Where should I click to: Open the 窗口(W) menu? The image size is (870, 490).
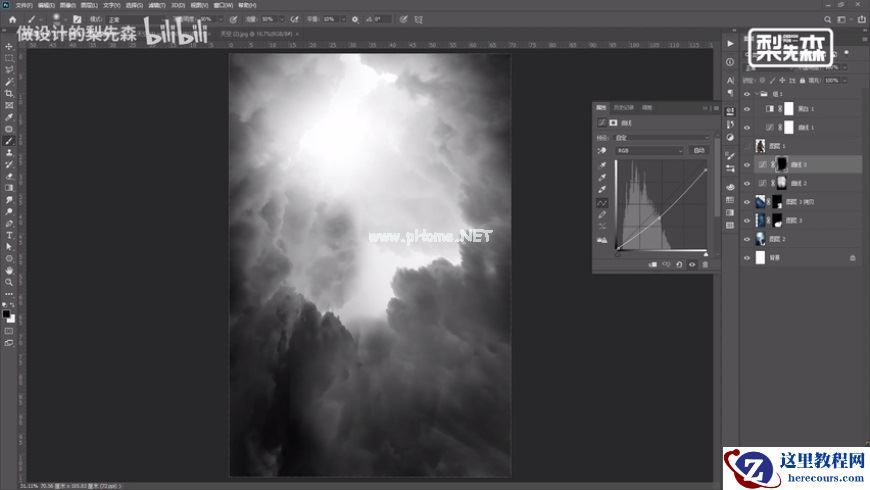pos(223,5)
